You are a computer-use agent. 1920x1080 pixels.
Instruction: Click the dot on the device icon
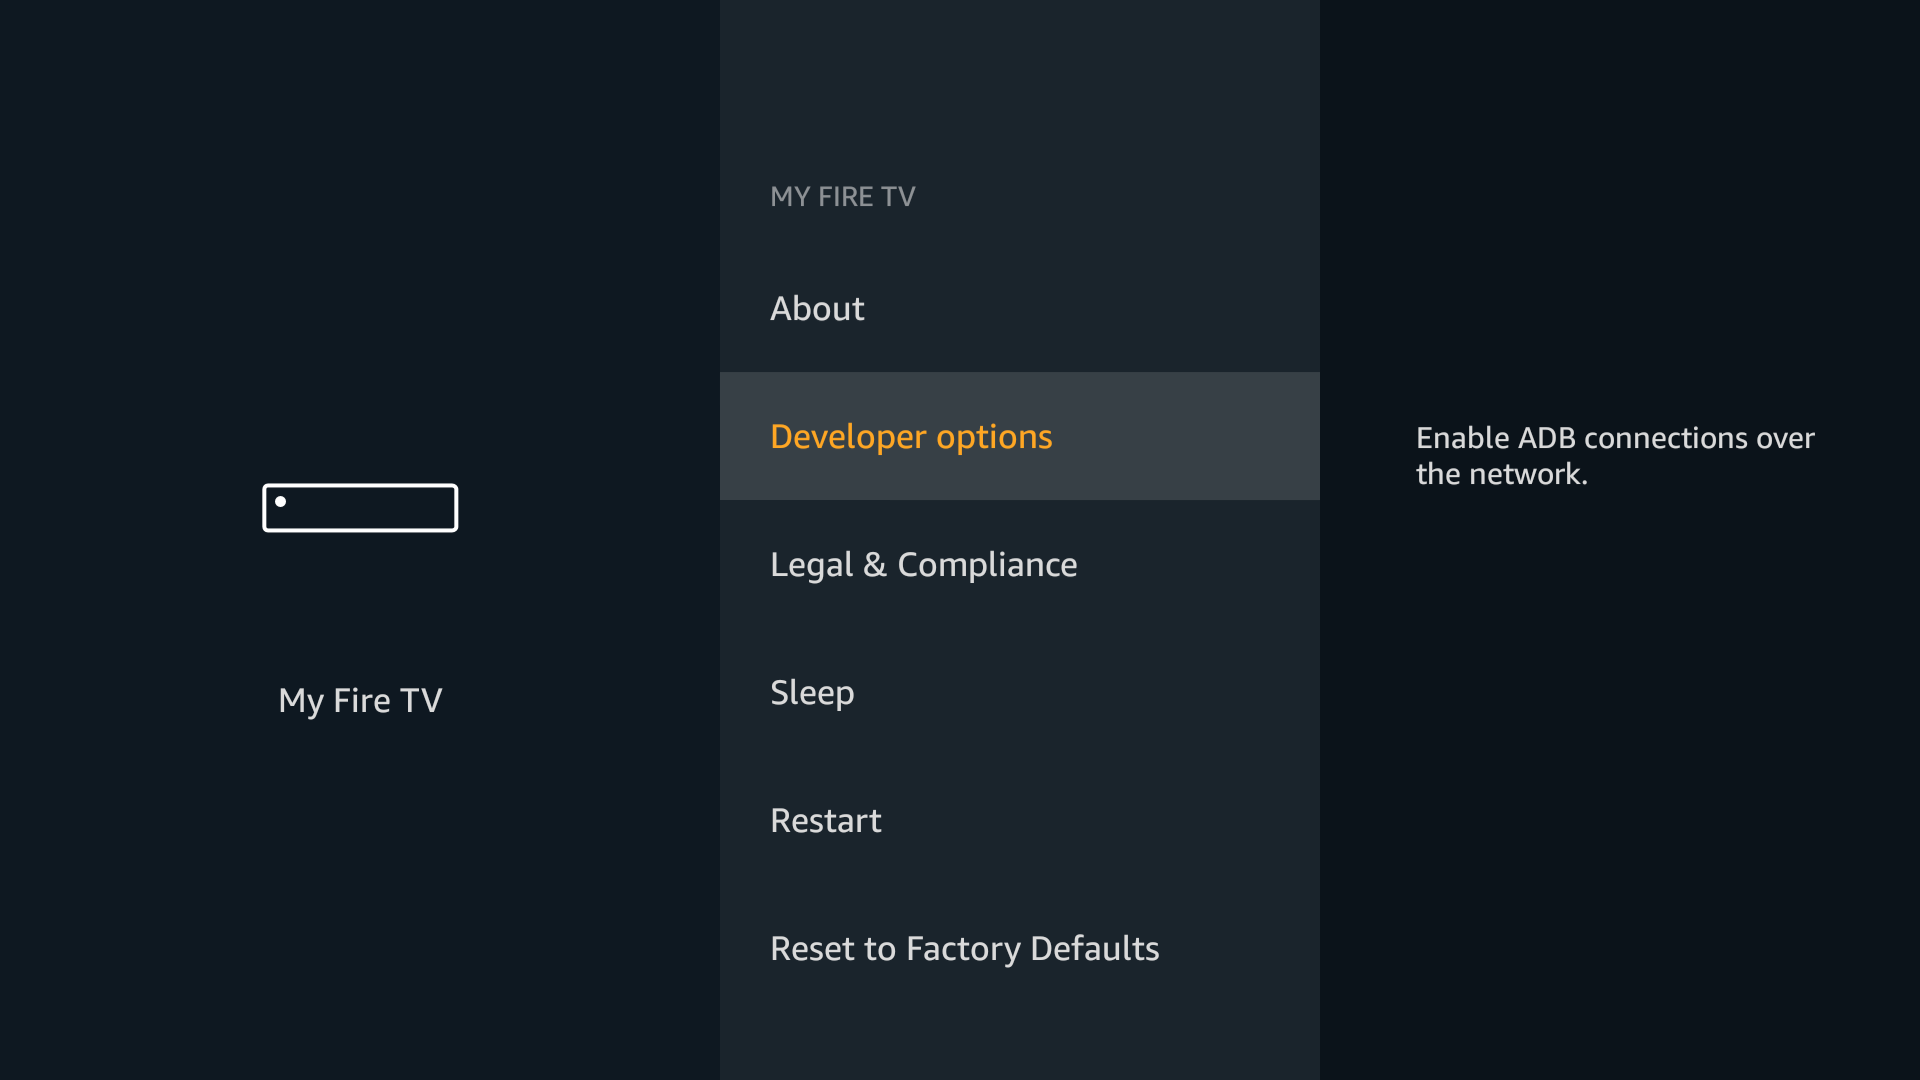pyautogui.click(x=281, y=502)
